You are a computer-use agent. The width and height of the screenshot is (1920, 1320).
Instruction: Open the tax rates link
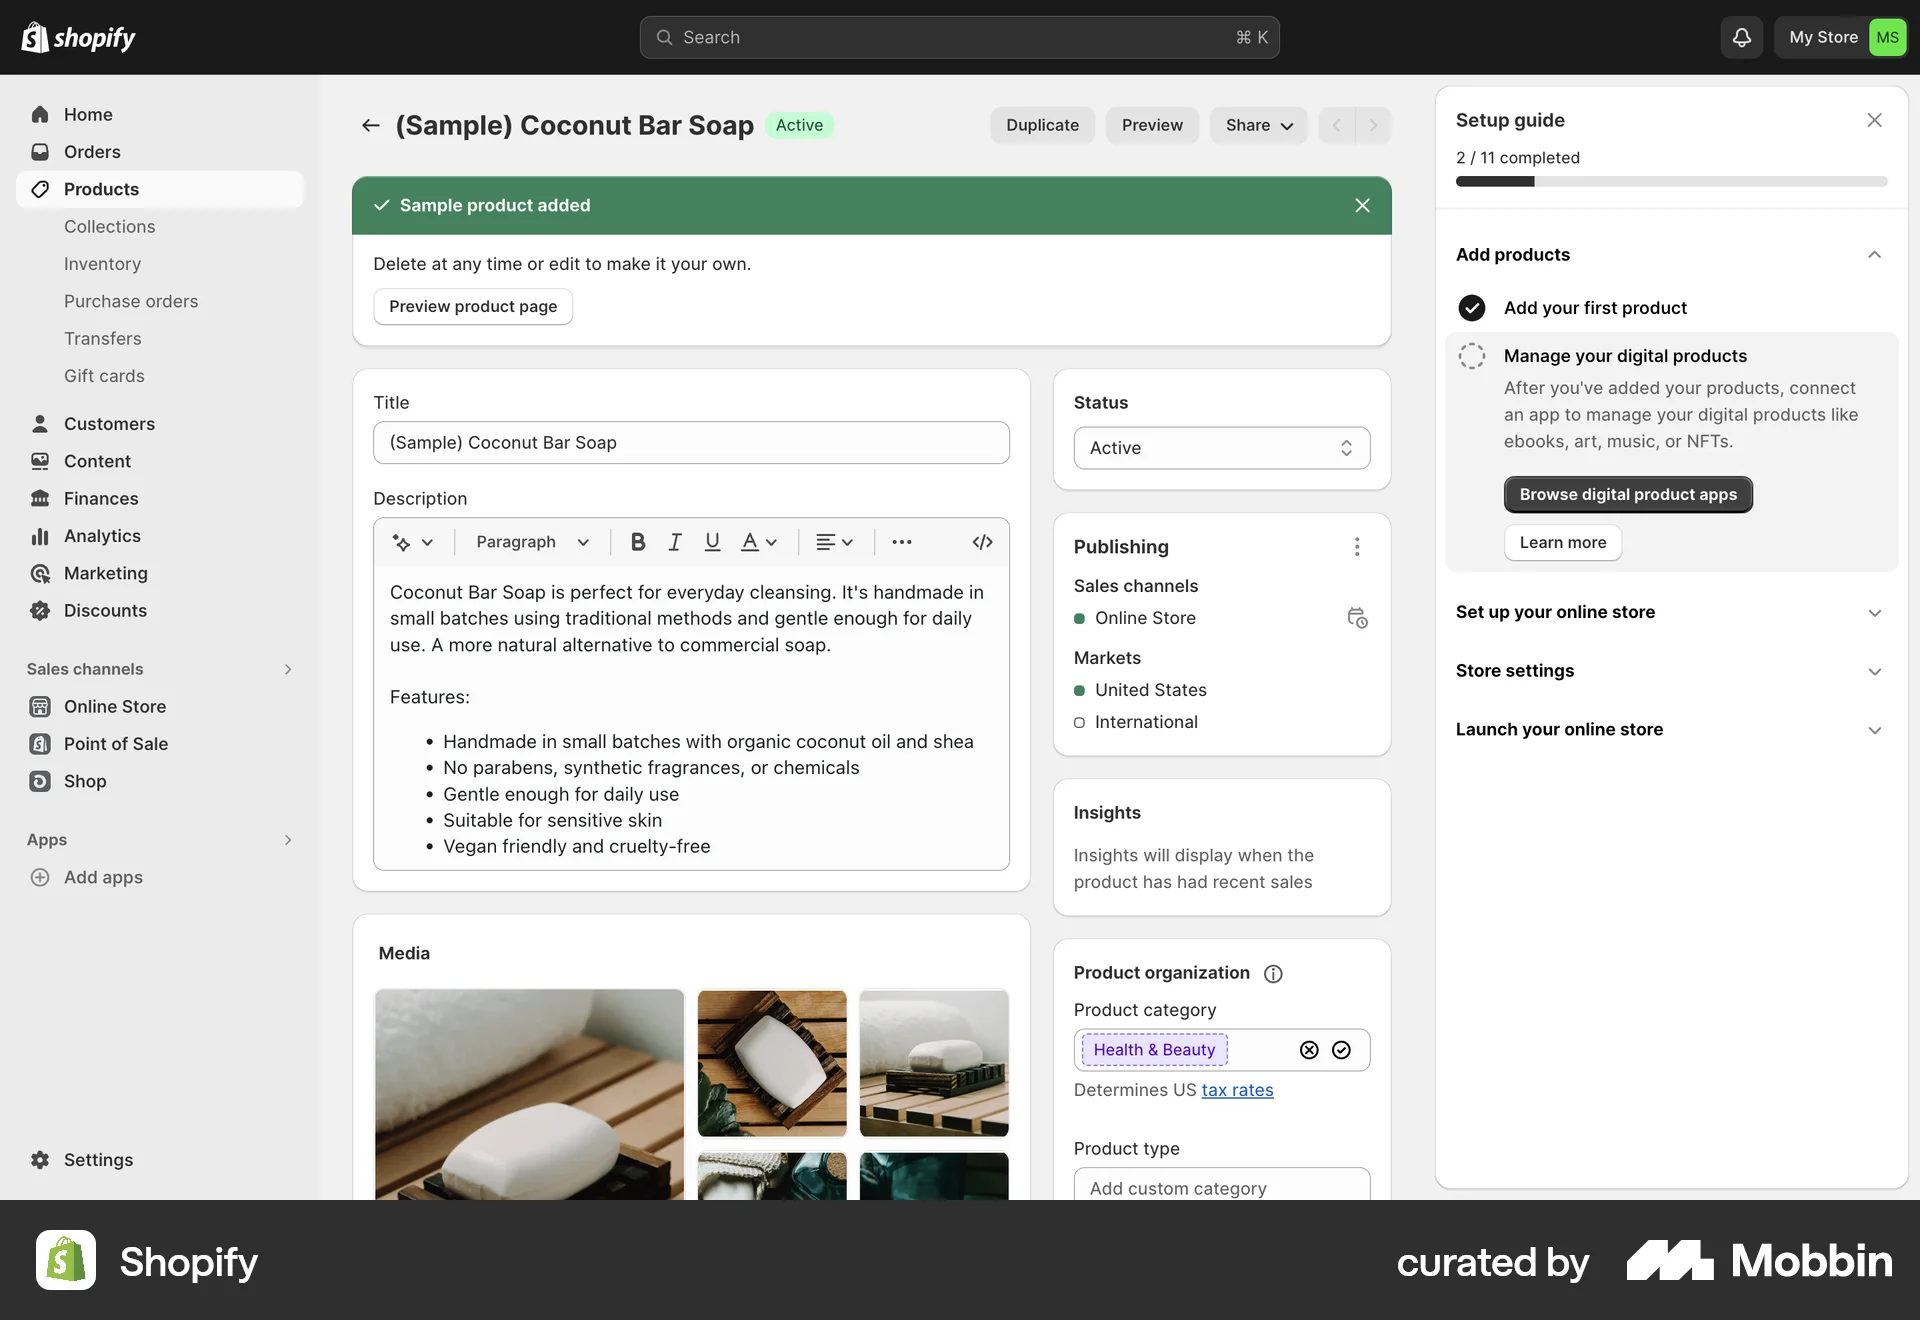pos(1238,1090)
